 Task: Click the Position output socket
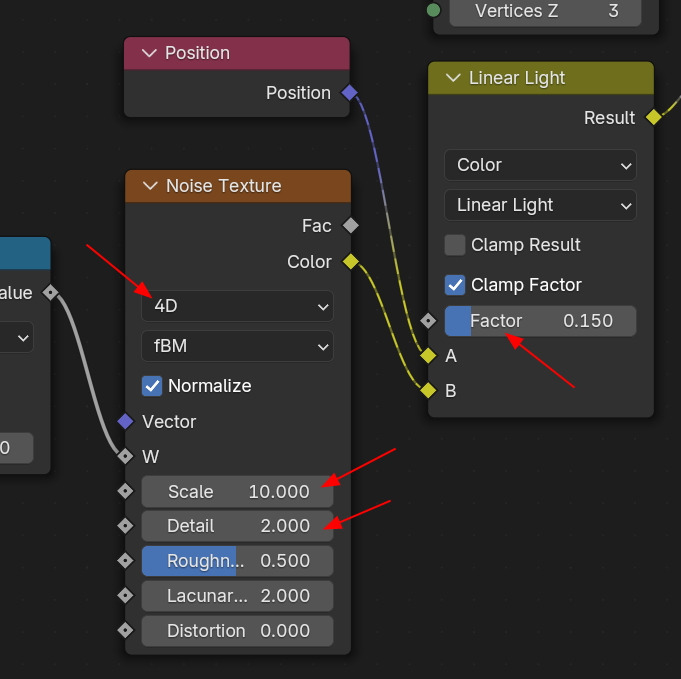350,93
